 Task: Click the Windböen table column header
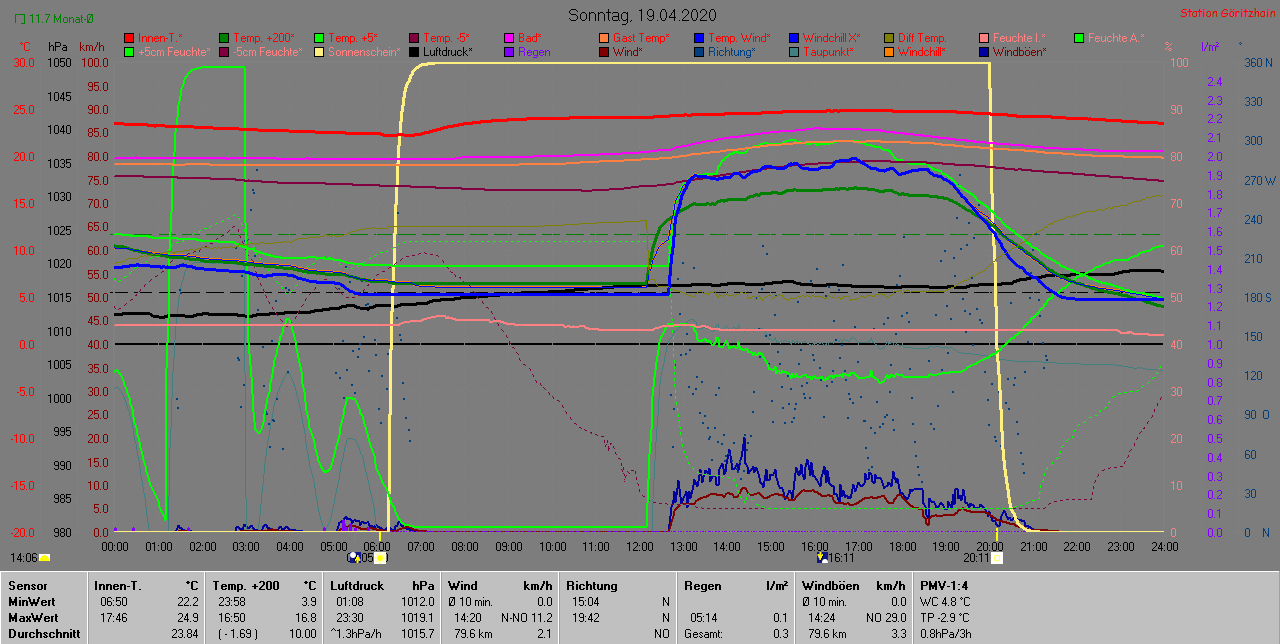click(829, 584)
